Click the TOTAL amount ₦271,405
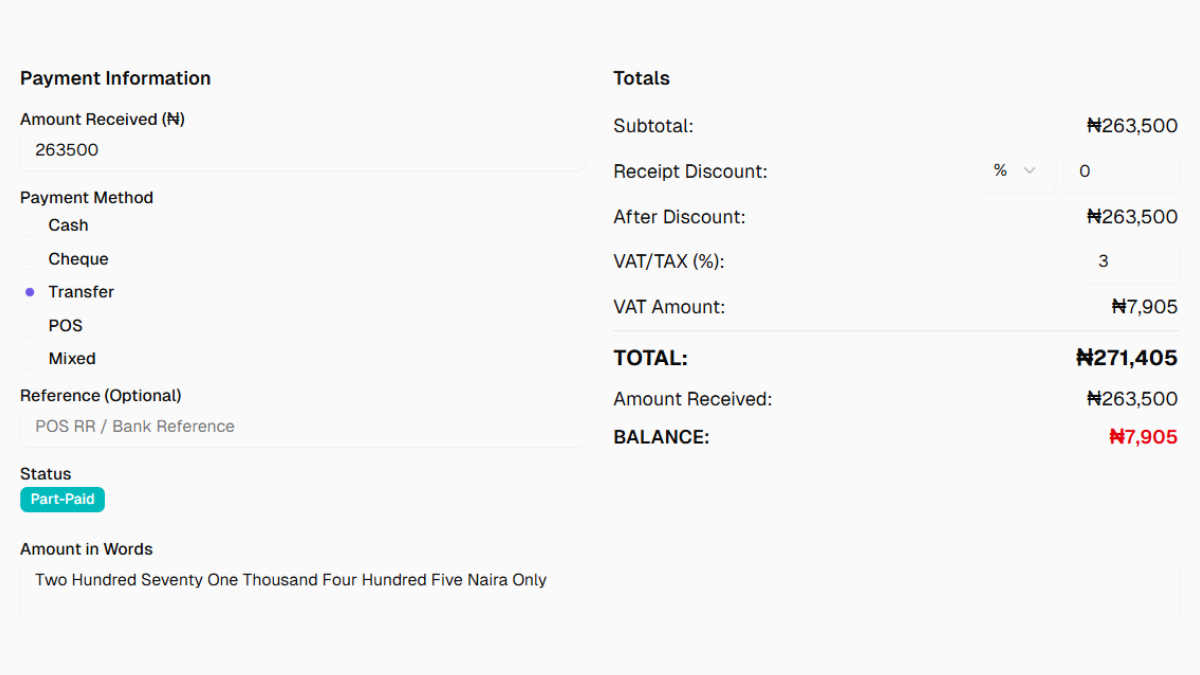This screenshot has width=1200, height=675. (x=1126, y=358)
